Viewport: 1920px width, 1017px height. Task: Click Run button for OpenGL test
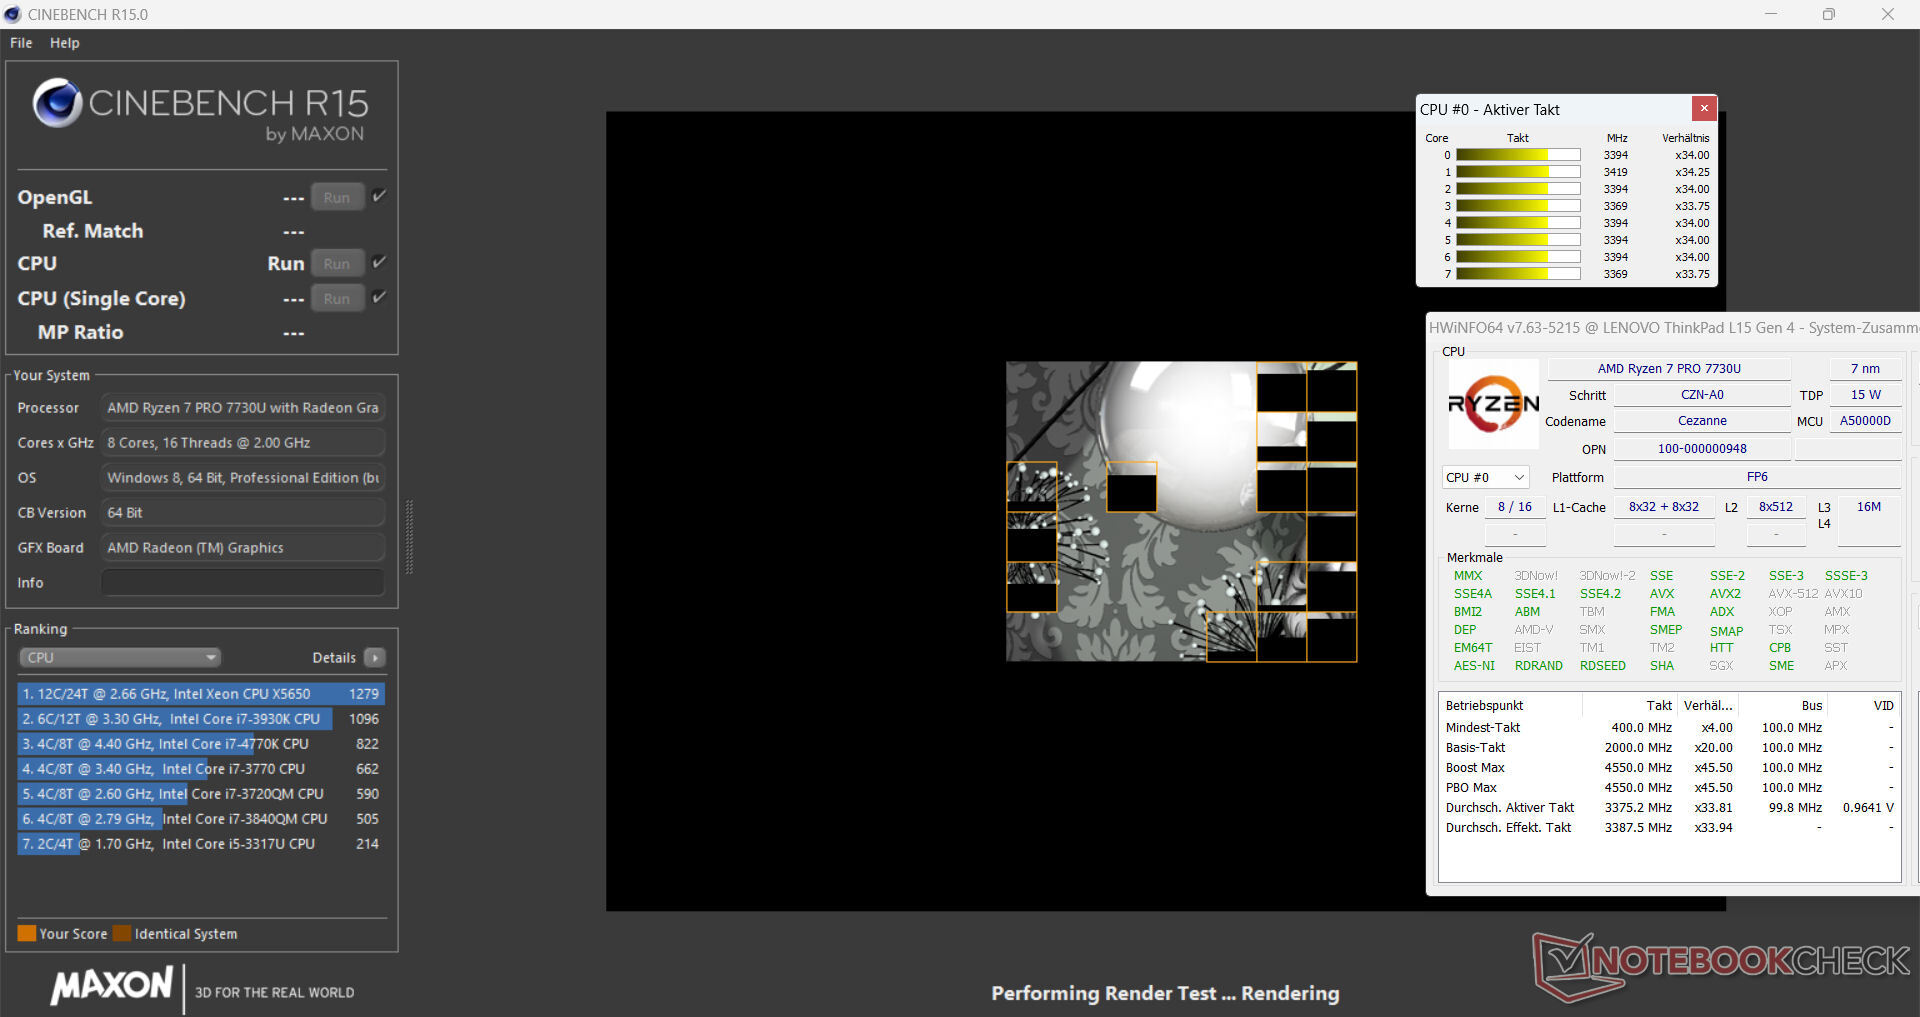(x=337, y=197)
